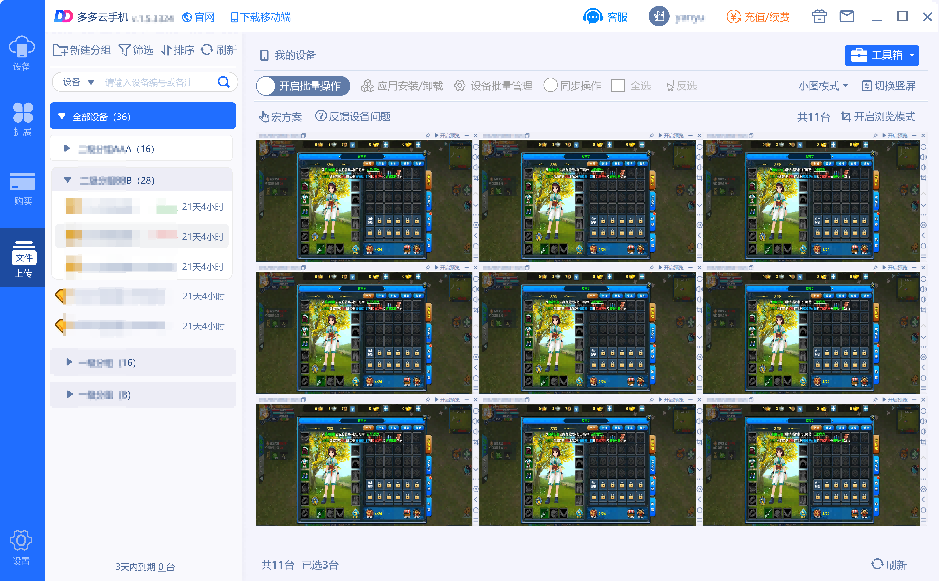Open the mail envelope messages

pos(847,16)
